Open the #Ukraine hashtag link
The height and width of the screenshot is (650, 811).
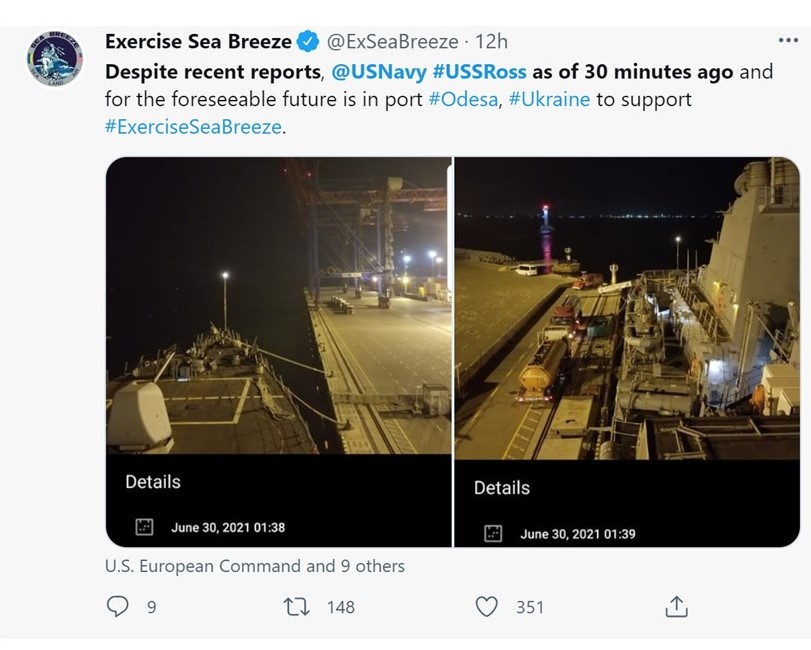tap(549, 99)
